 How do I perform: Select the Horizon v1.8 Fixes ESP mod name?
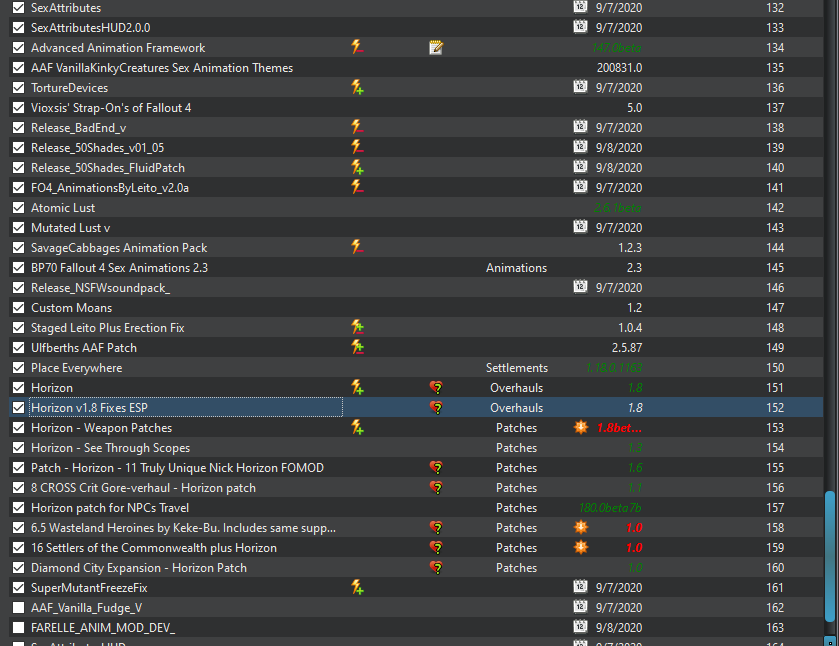pos(89,408)
